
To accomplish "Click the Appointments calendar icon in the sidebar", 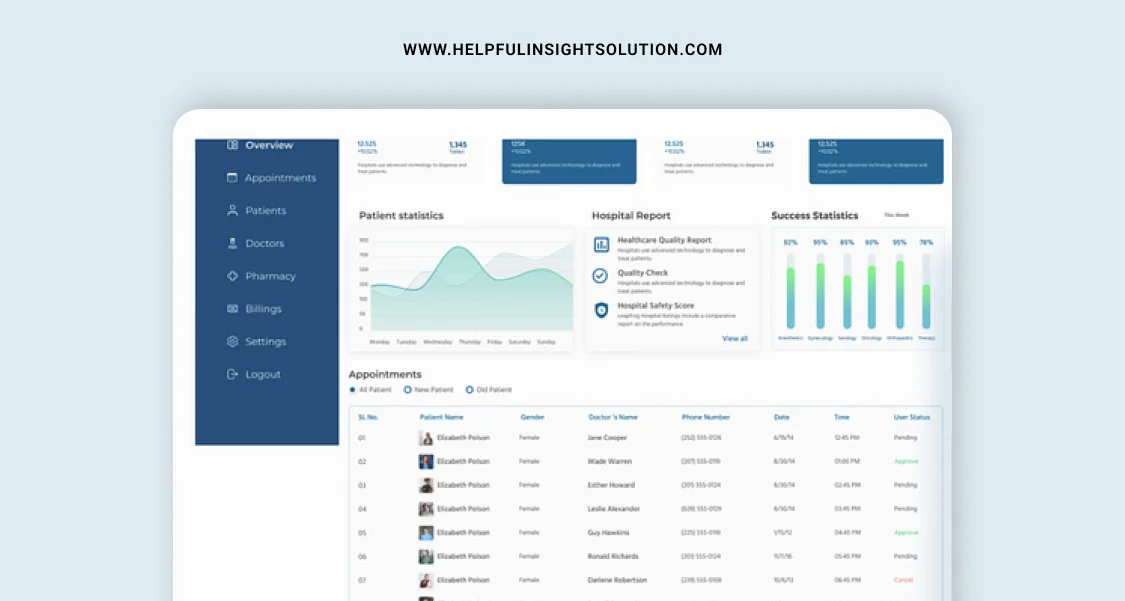I will pyautogui.click(x=232, y=177).
